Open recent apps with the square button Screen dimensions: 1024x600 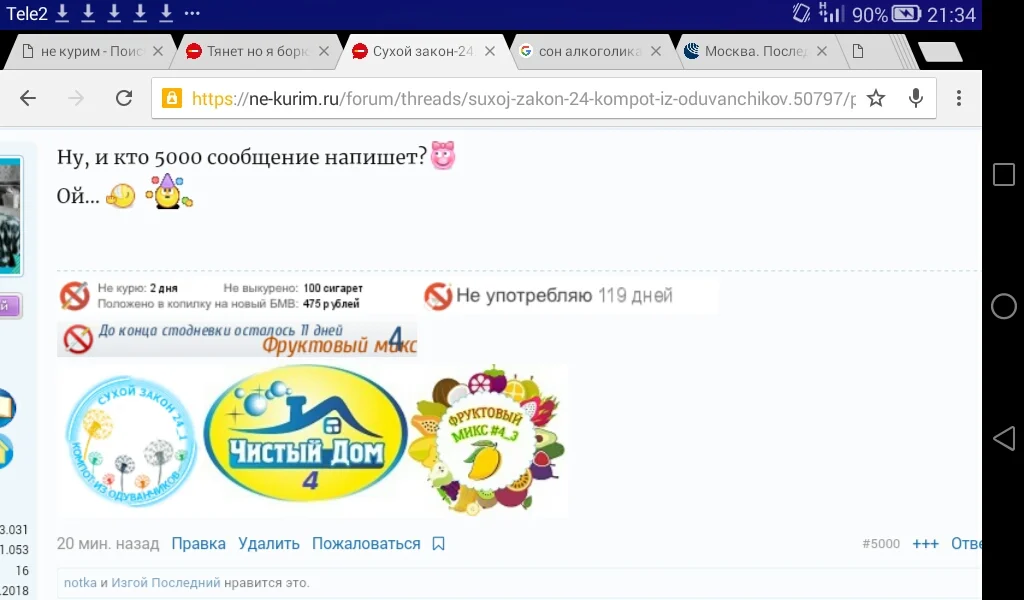point(1003,174)
